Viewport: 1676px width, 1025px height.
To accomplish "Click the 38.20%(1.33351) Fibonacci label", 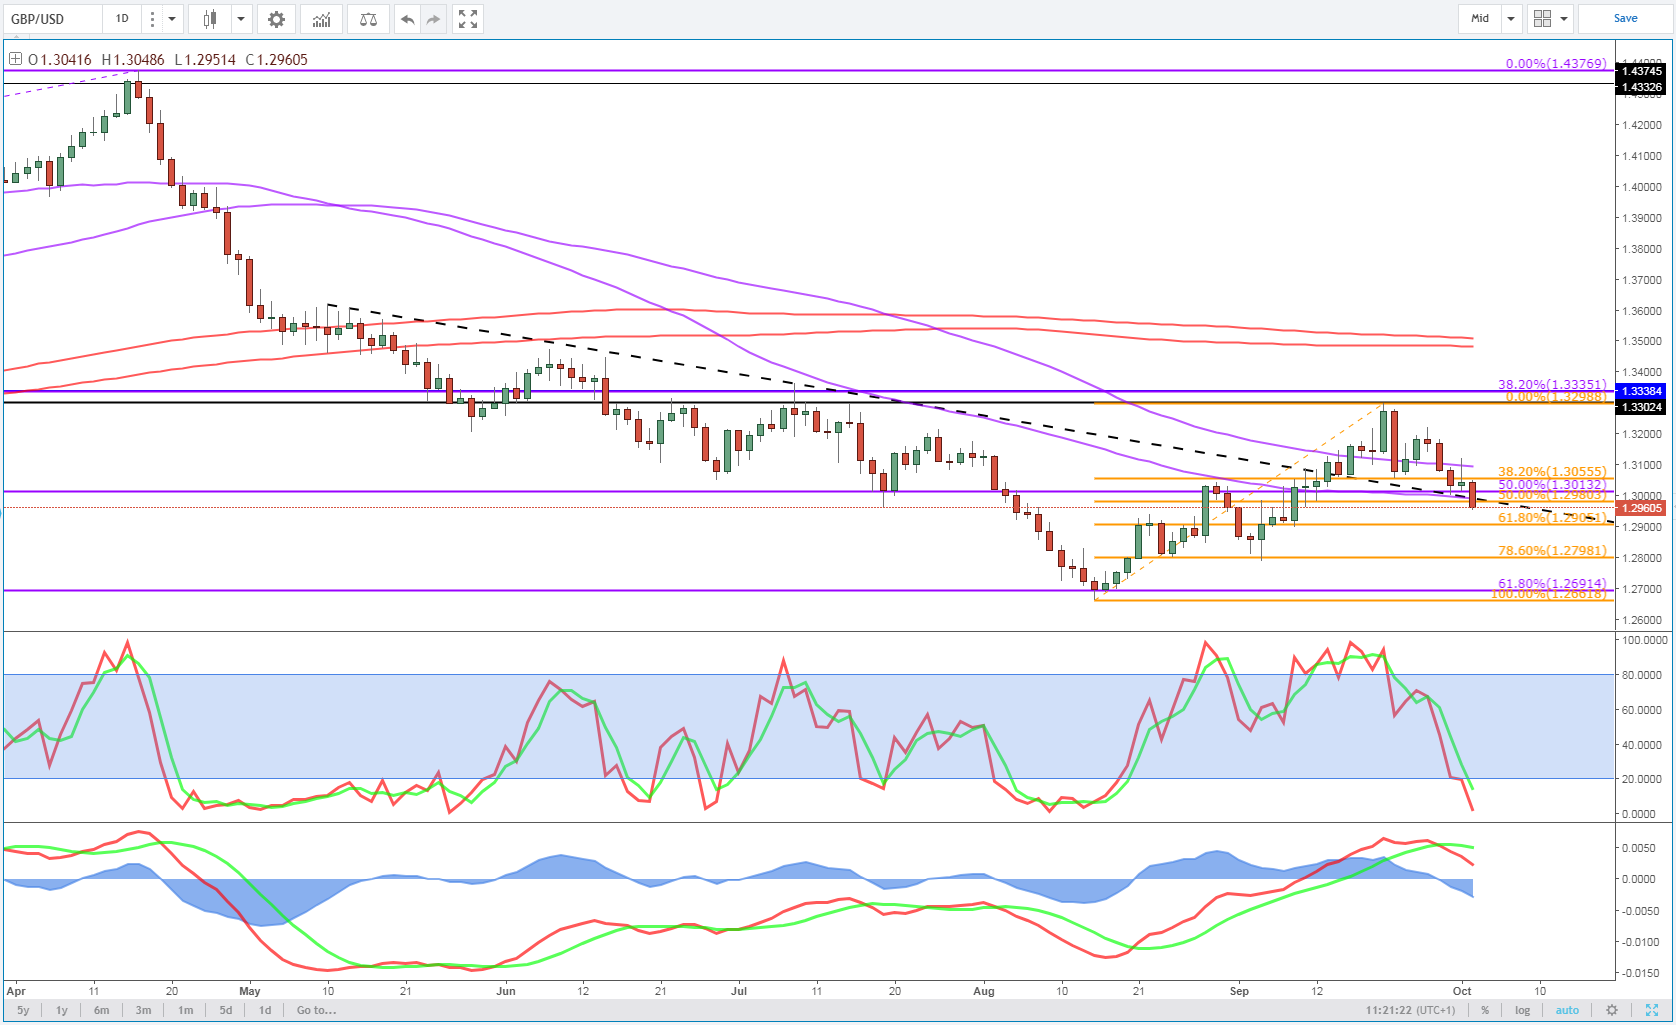I will pos(1552,384).
